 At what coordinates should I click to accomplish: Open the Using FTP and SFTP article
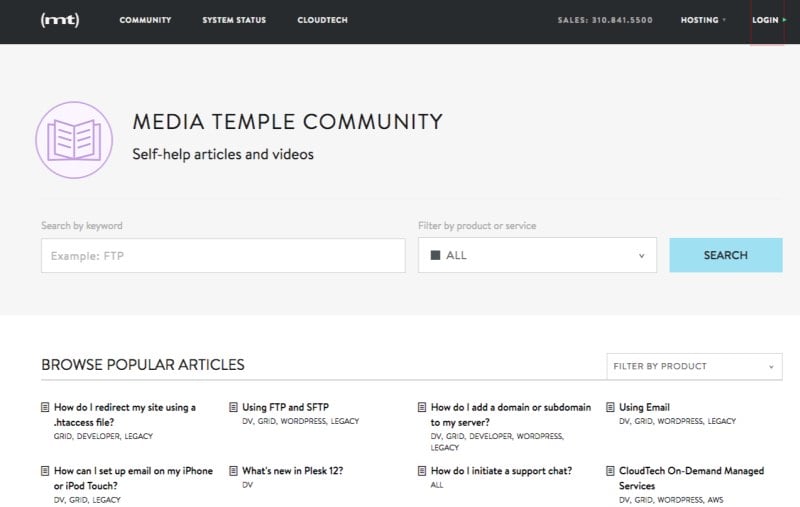(x=285, y=407)
